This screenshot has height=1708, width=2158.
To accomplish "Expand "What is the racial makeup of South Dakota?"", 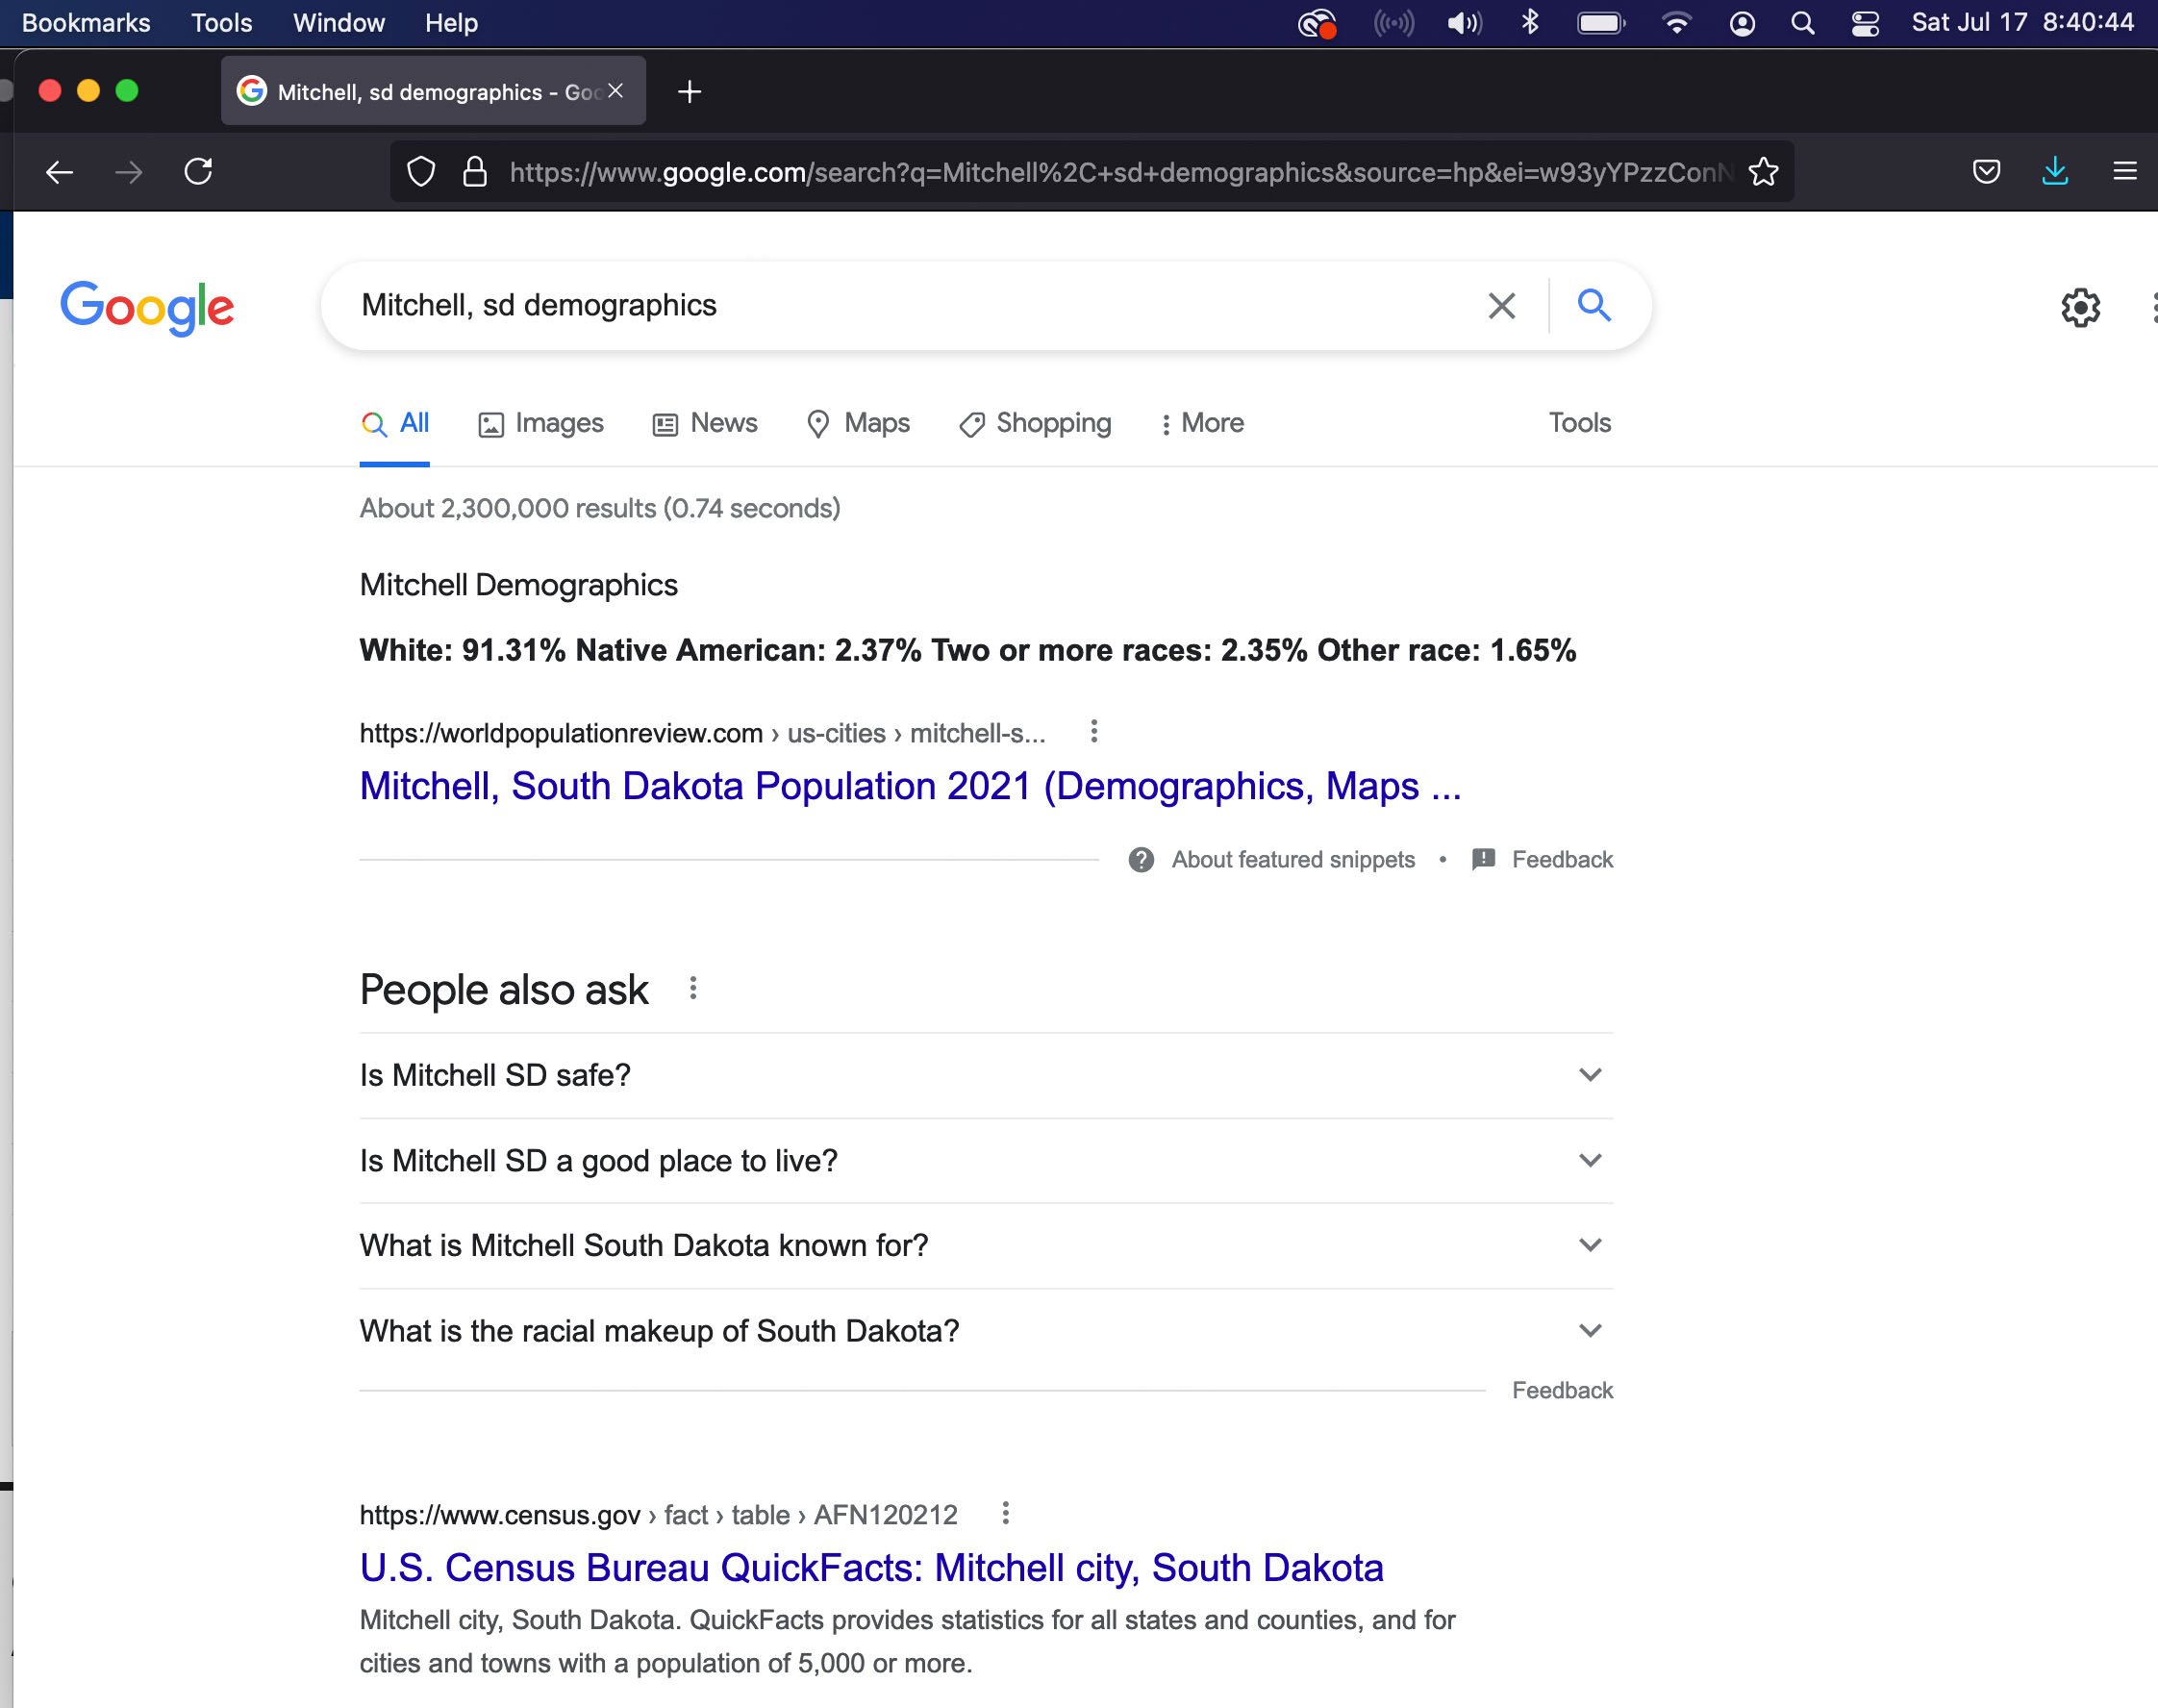I will pos(986,1331).
